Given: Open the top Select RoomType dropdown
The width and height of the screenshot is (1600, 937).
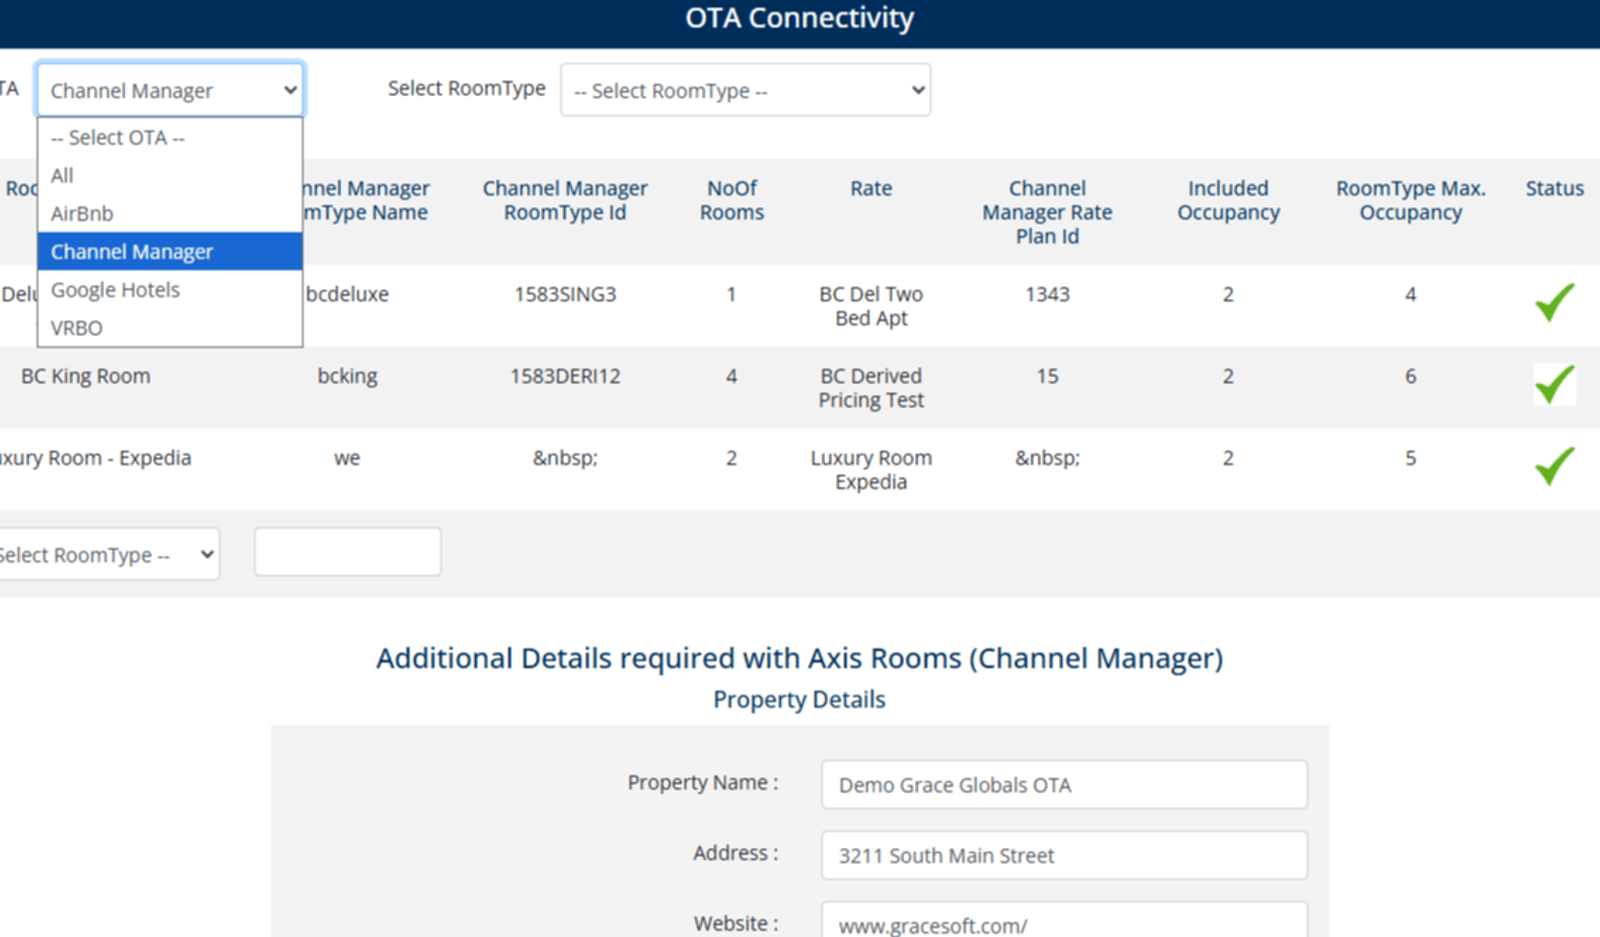Looking at the screenshot, I should click(745, 90).
